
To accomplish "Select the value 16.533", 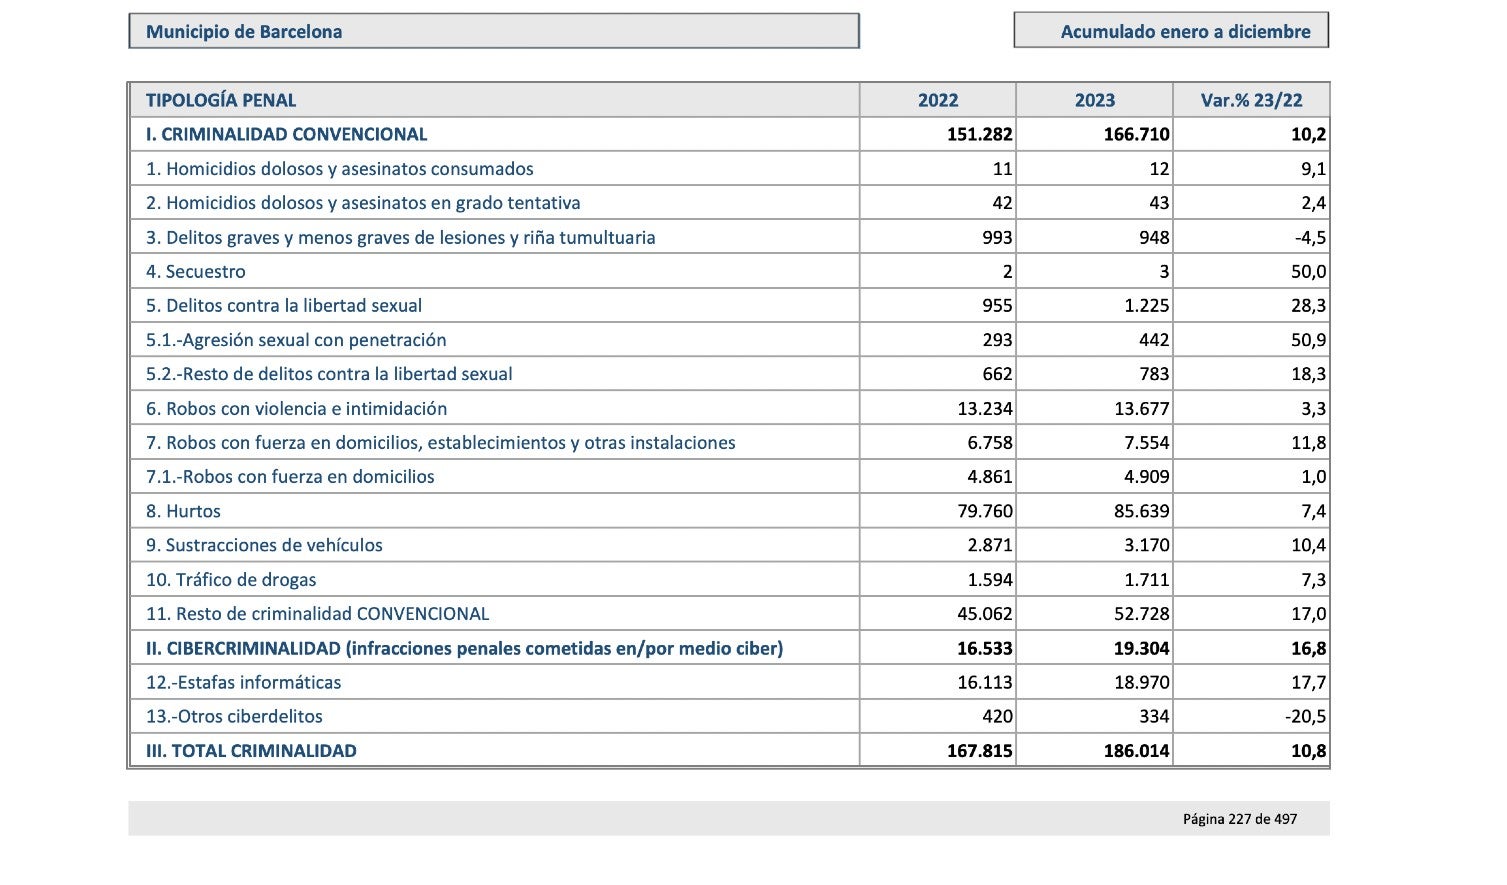I will 985,648.
